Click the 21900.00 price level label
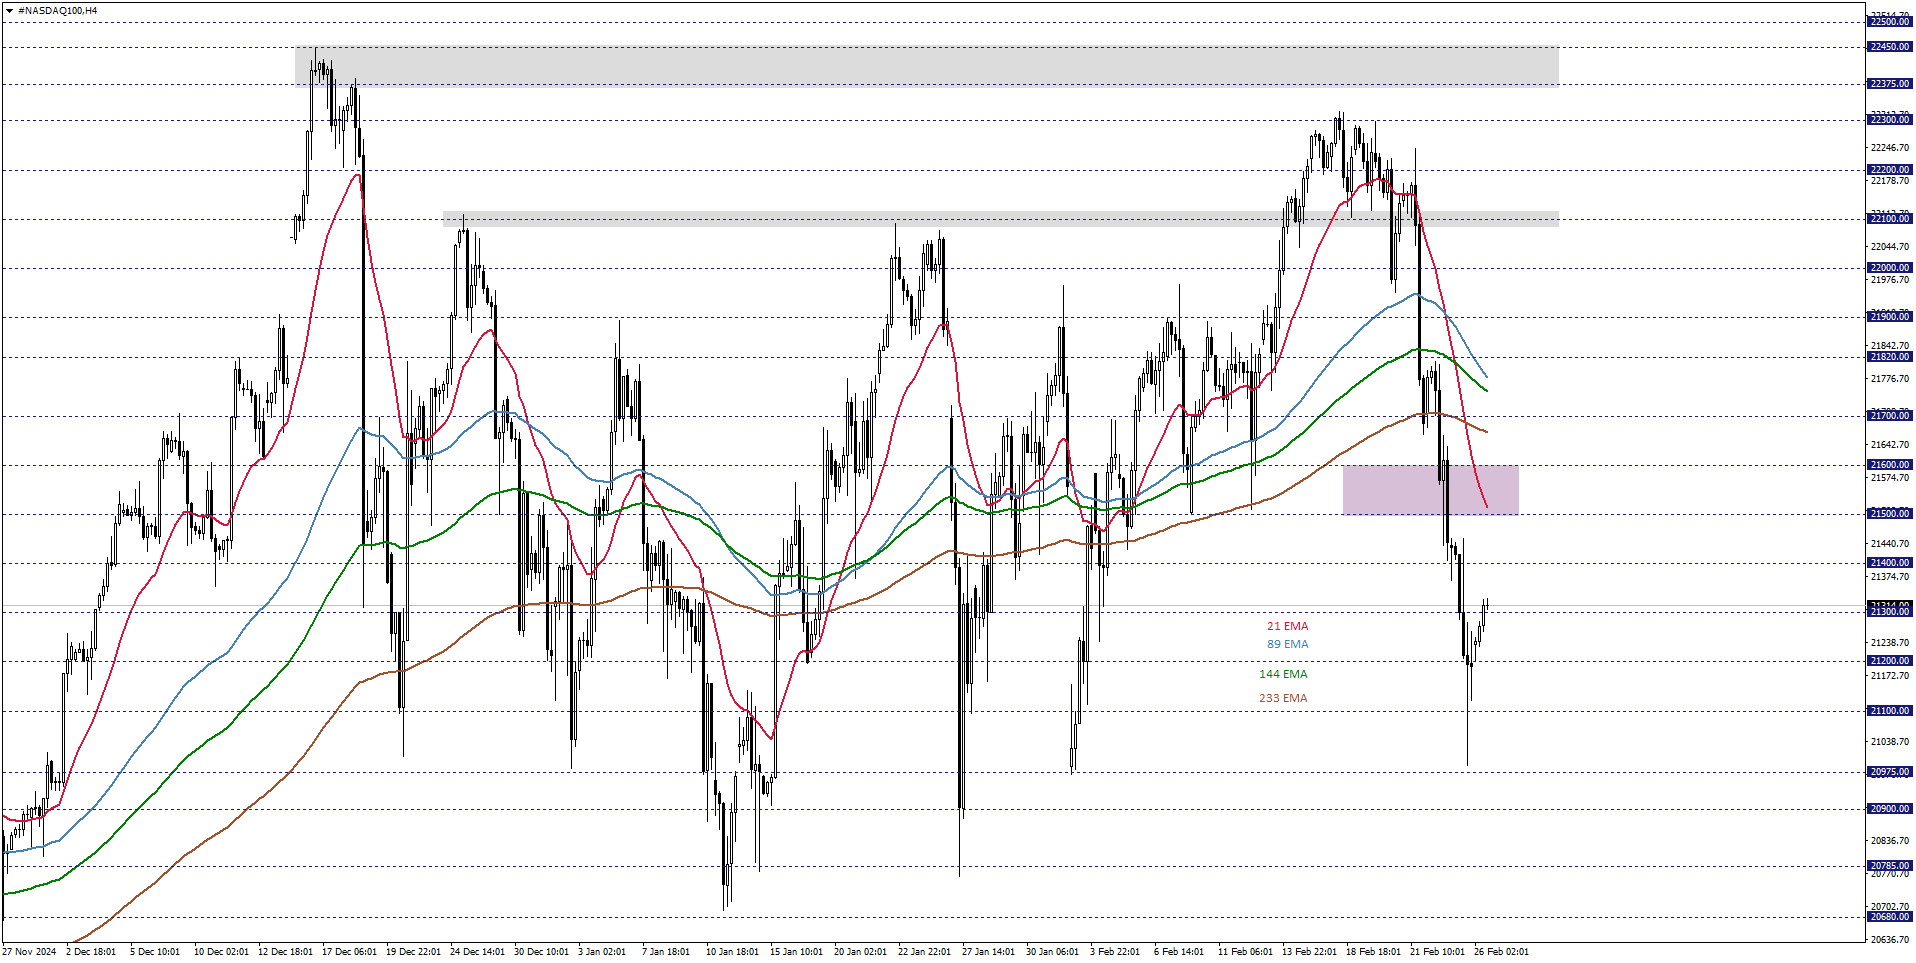 tap(1889, 317)
